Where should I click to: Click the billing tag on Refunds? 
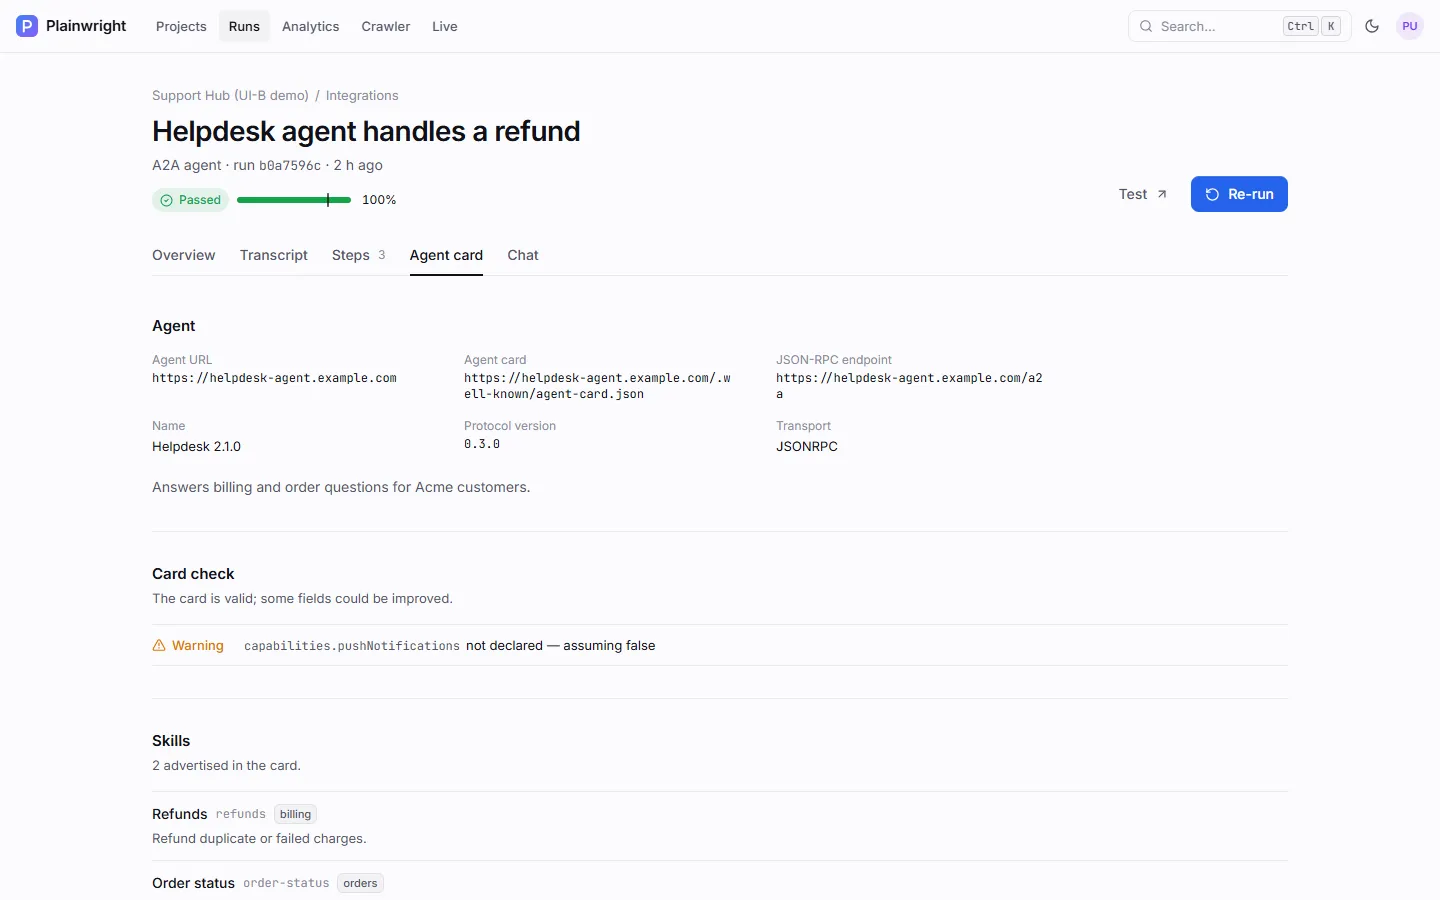click(x=295, y=814)
